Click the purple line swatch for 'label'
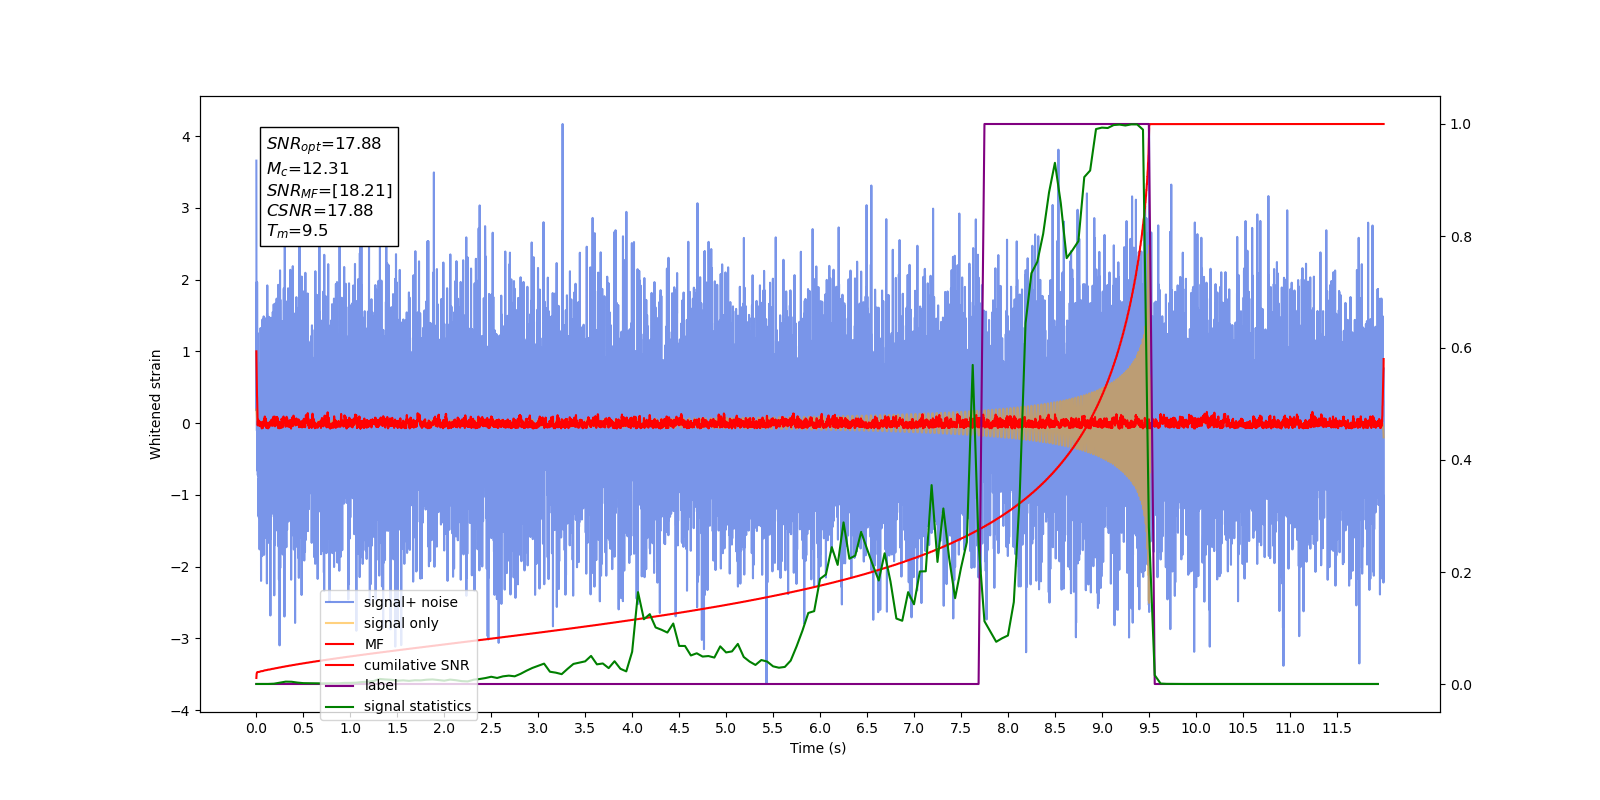Viewport: 1600px width, 800px height. coord(340,685)
